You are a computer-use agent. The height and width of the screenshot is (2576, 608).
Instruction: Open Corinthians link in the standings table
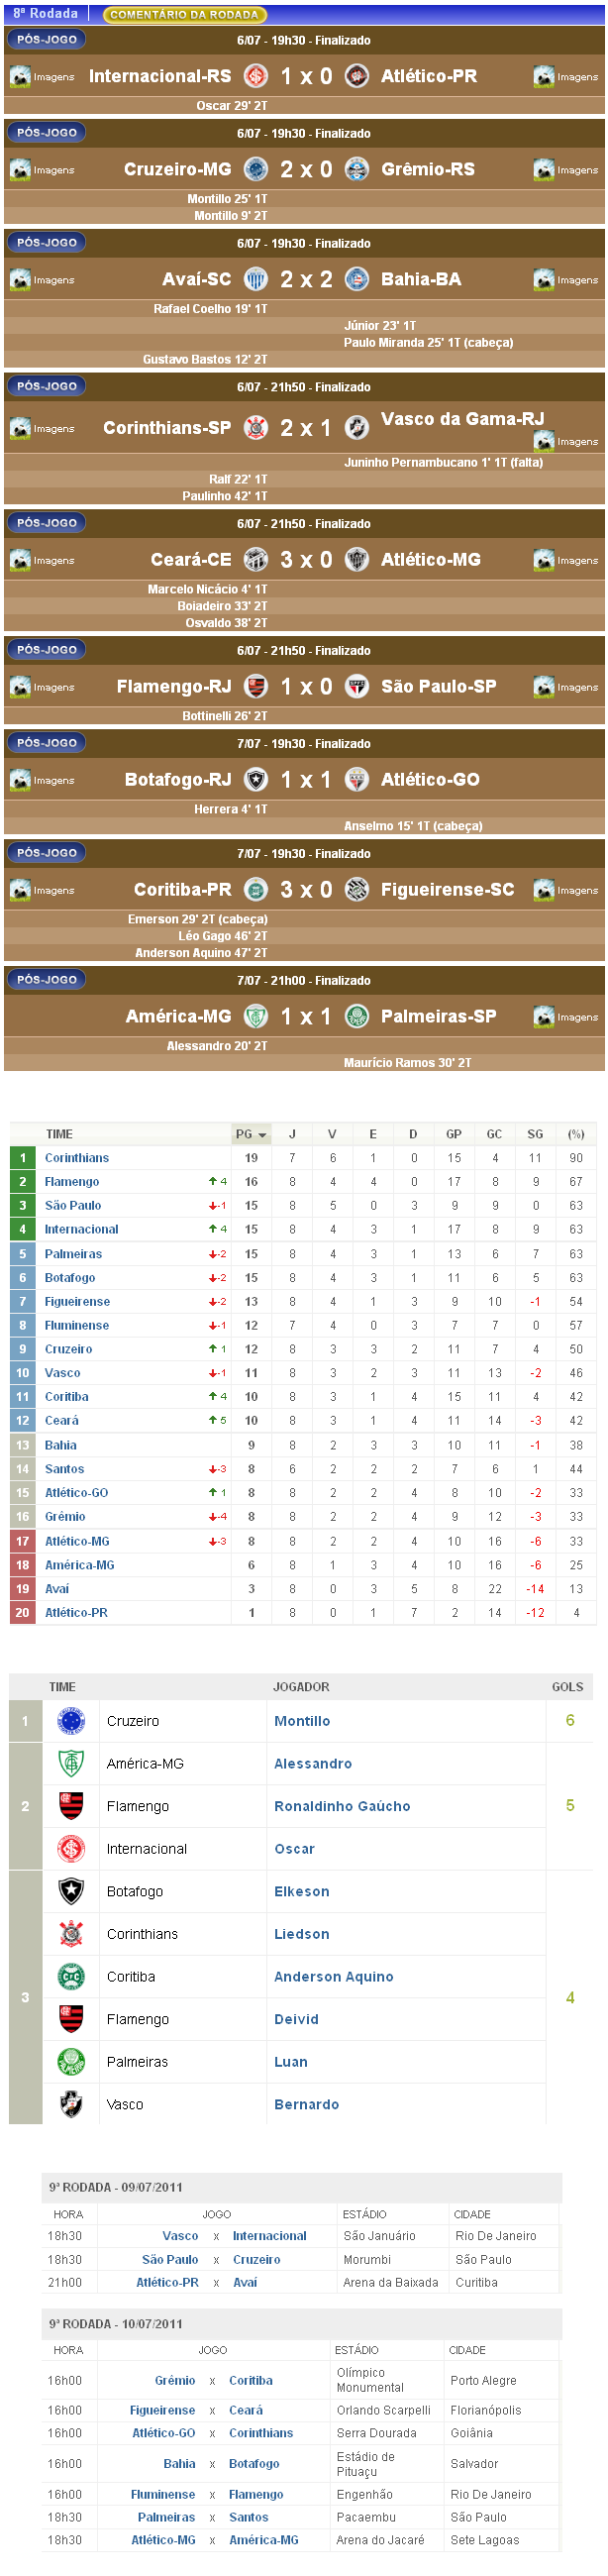77,1158
